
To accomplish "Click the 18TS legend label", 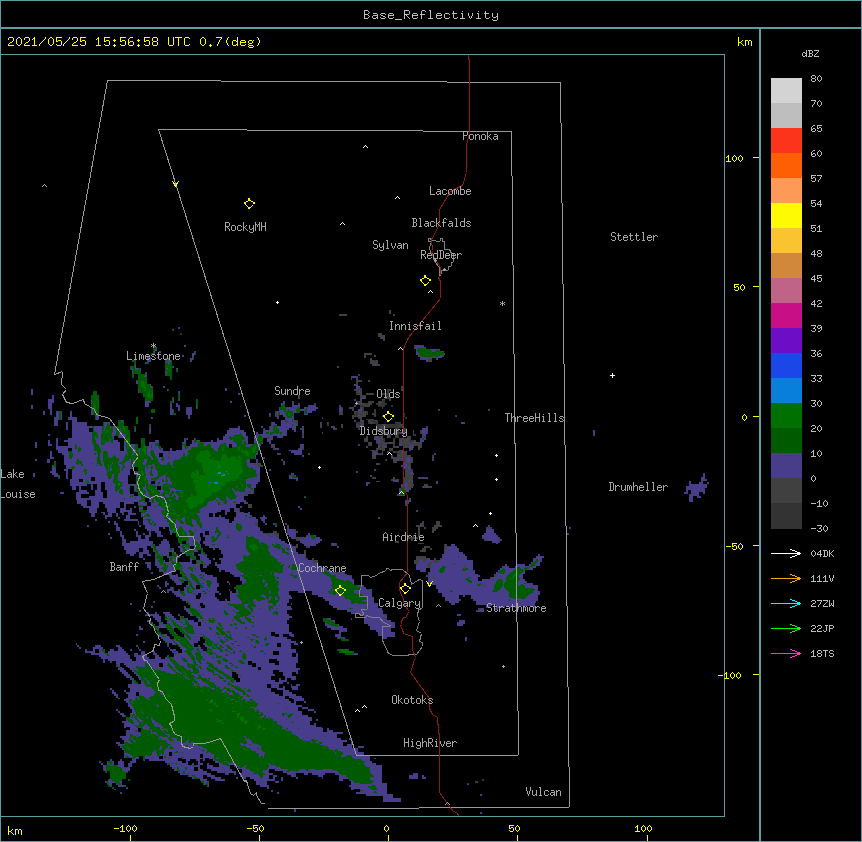I will tap(822, 653).
